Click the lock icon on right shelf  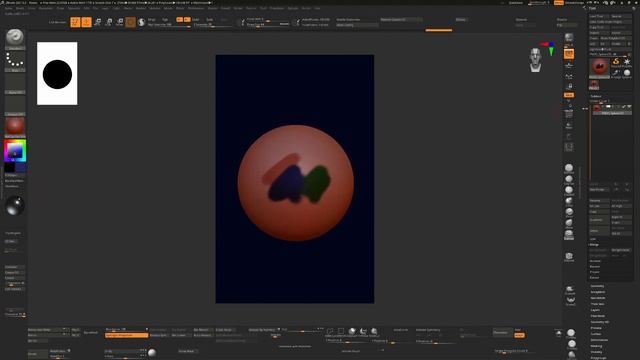pyautogui.click(x=569, y=86)
